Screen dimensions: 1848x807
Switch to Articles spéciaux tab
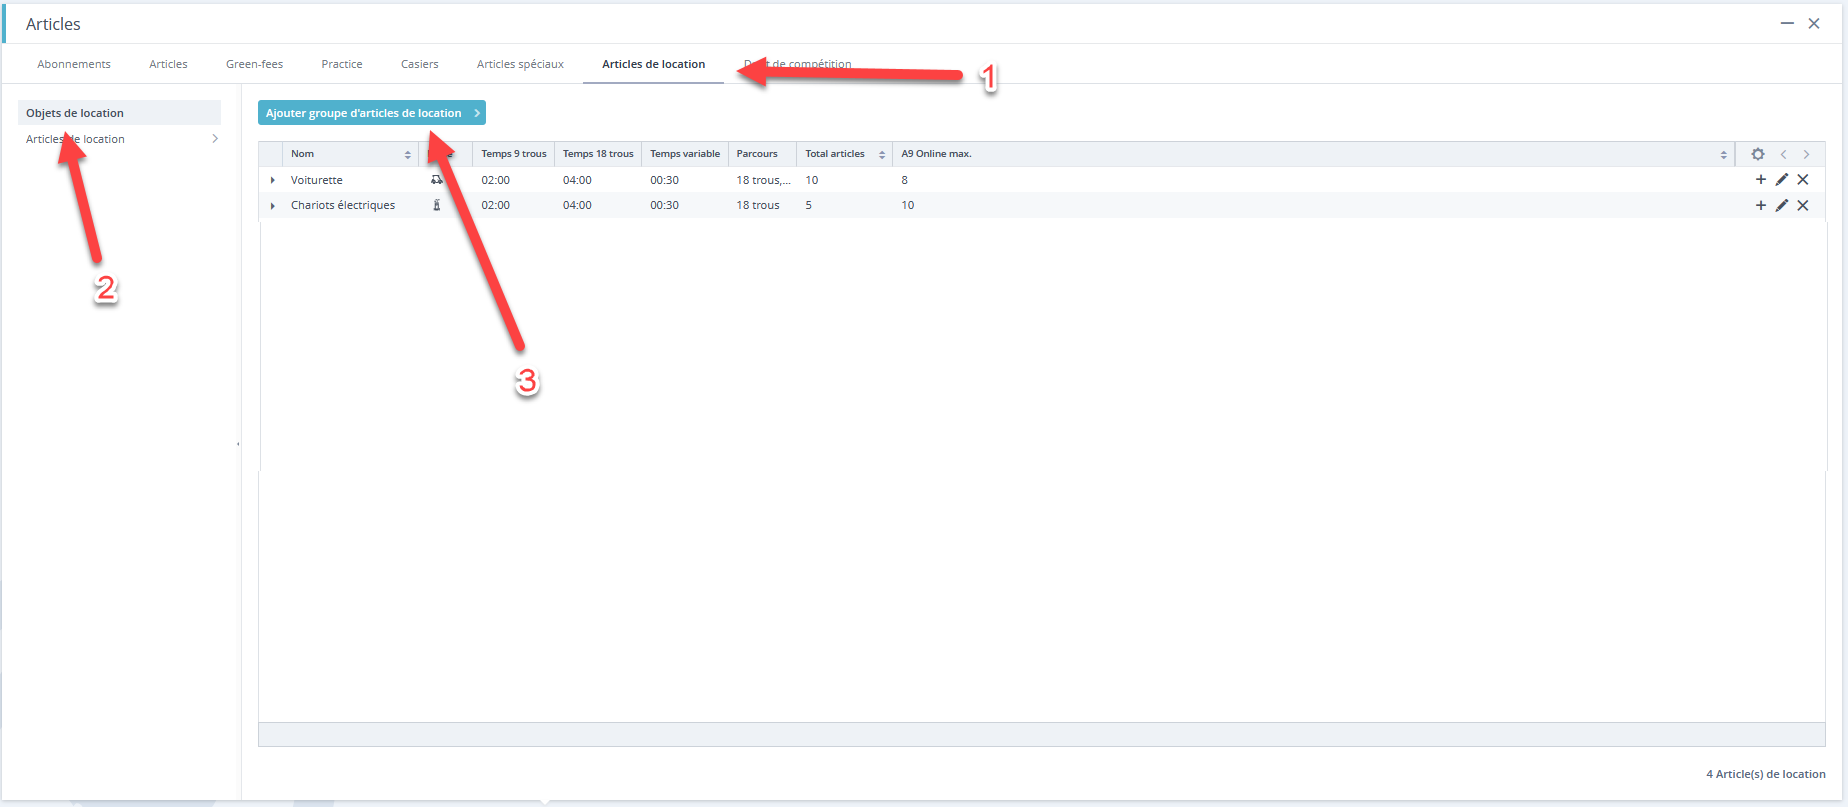[520, 64]
